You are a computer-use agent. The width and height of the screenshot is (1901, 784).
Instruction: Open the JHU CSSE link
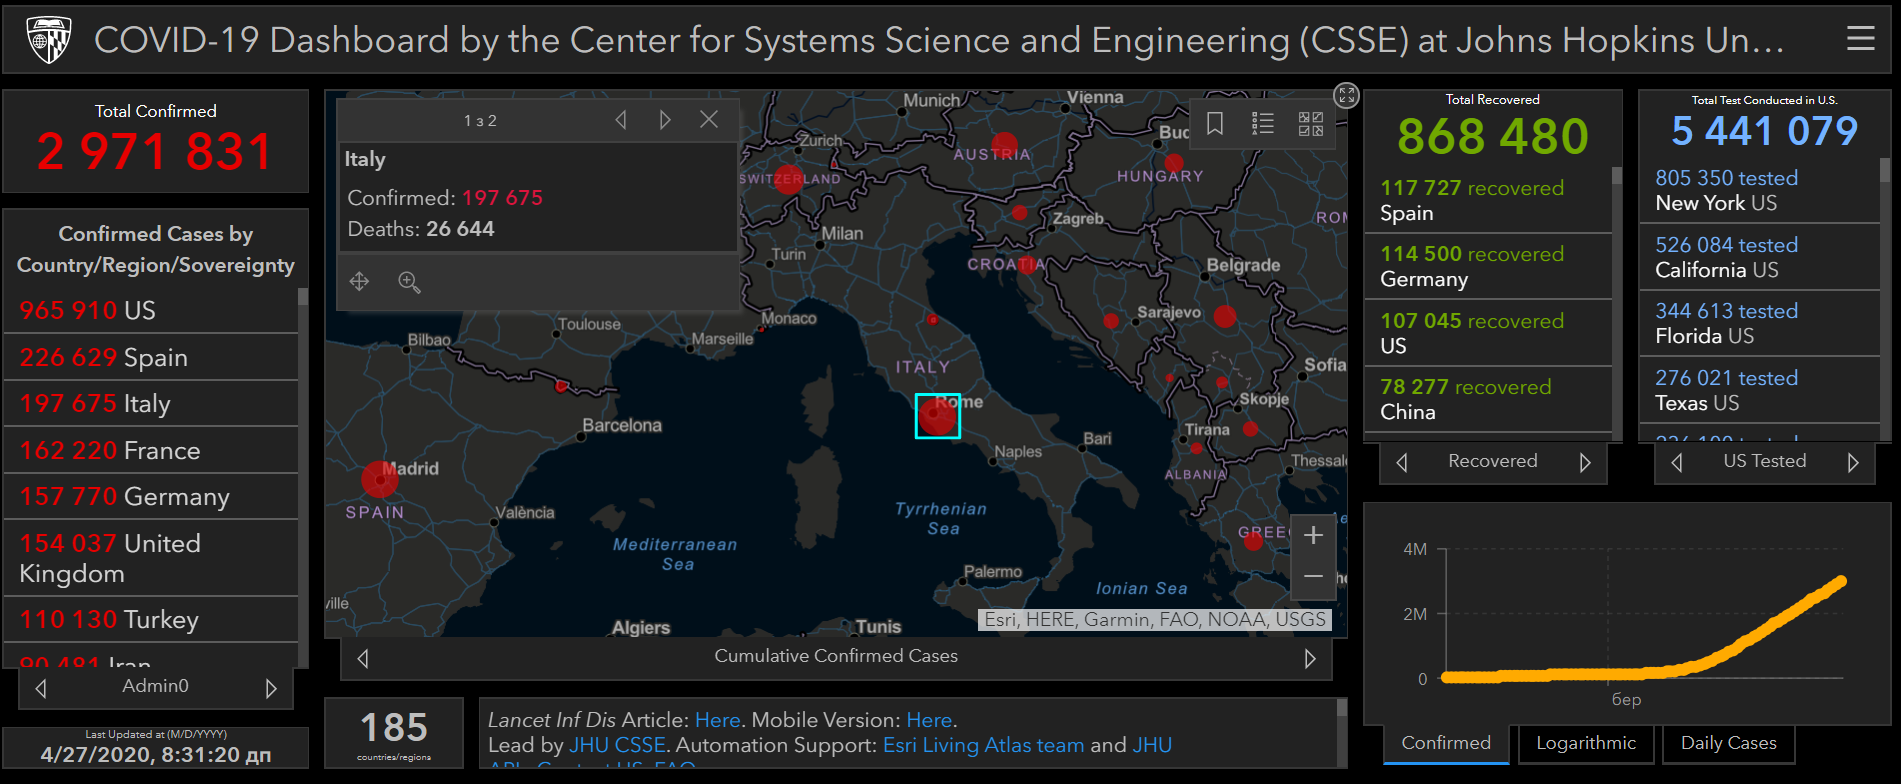click(x=617, y=745)
